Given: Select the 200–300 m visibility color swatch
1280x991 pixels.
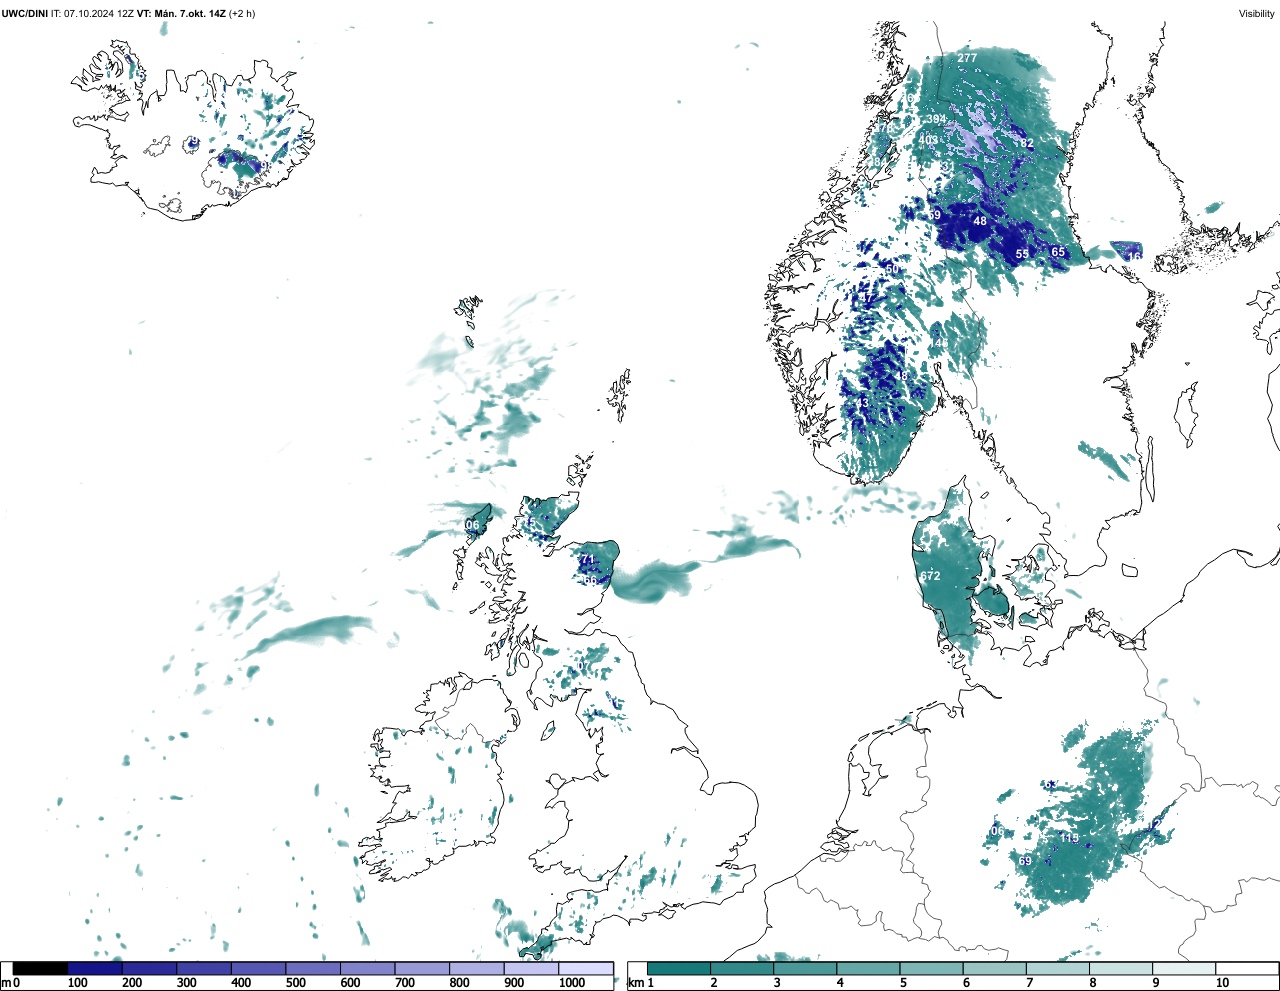Looking at the screenshot, I should click(149, 968).
